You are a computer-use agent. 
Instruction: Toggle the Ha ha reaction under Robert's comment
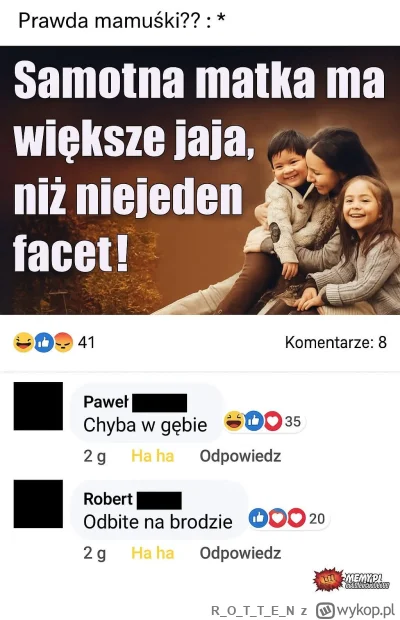point(153,553)
